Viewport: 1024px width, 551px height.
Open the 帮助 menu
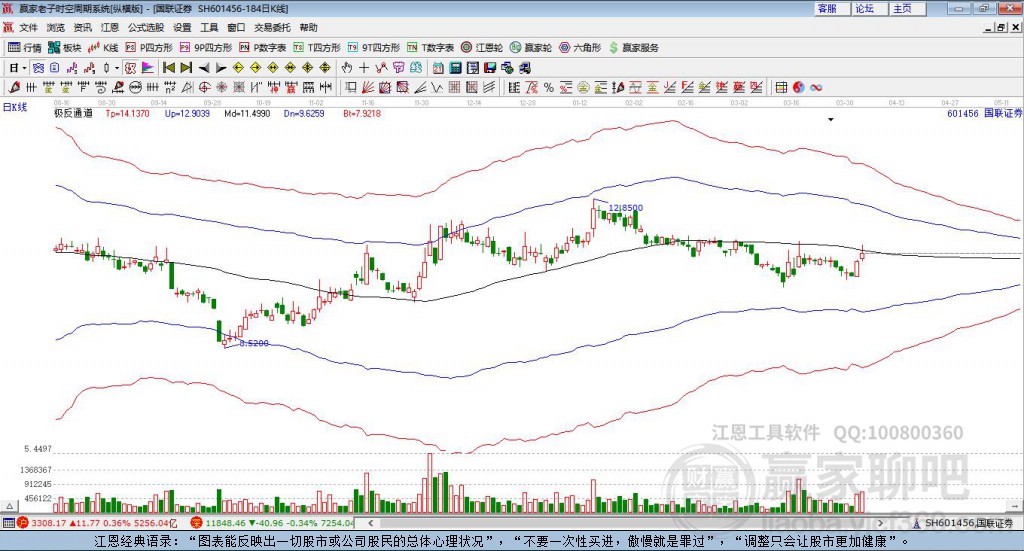pyautogui.click(x=308, y=27)
